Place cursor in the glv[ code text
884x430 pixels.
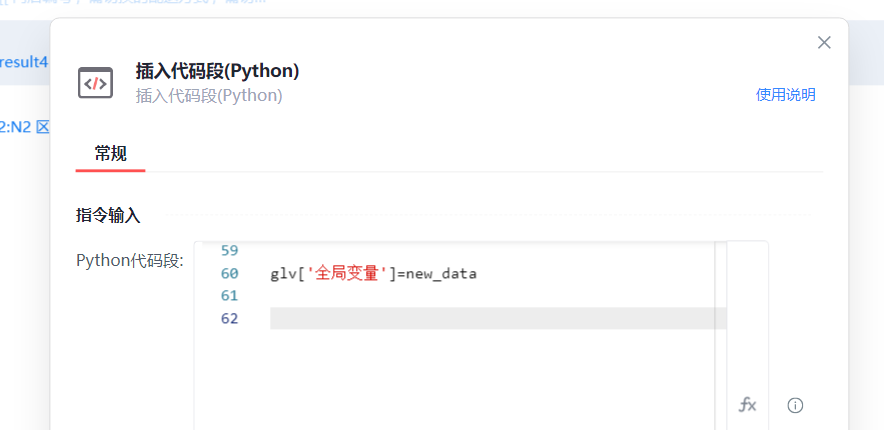tap(284, 273)
